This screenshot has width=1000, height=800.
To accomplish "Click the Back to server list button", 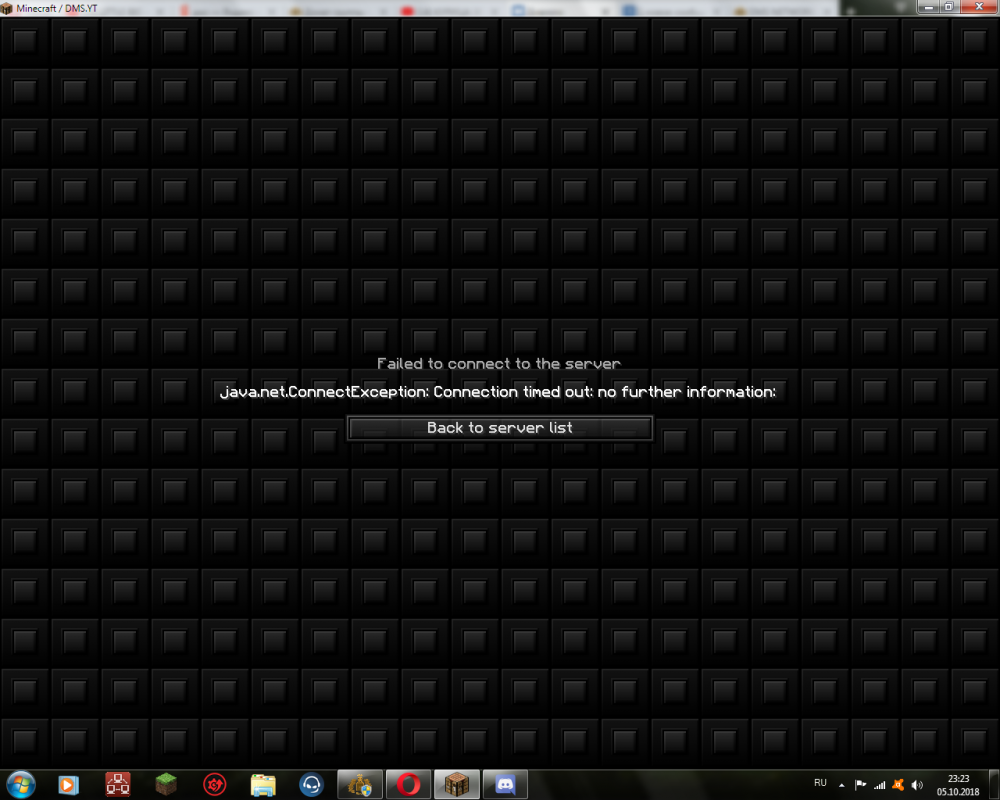I will (x=500, y=428).
